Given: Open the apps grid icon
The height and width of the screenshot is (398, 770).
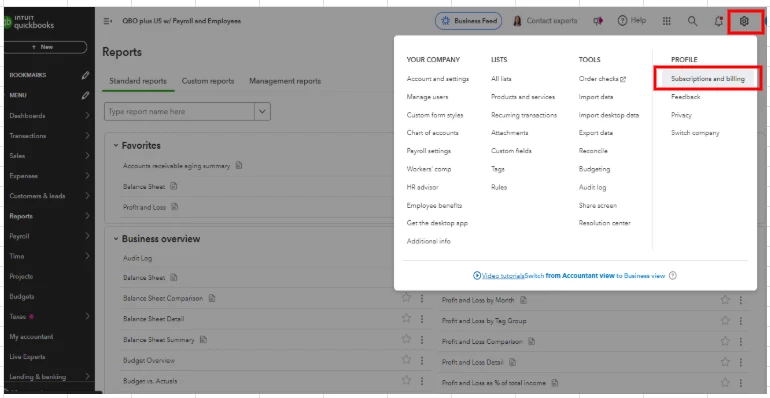Looking at the screenshot, I should point(666,21).
